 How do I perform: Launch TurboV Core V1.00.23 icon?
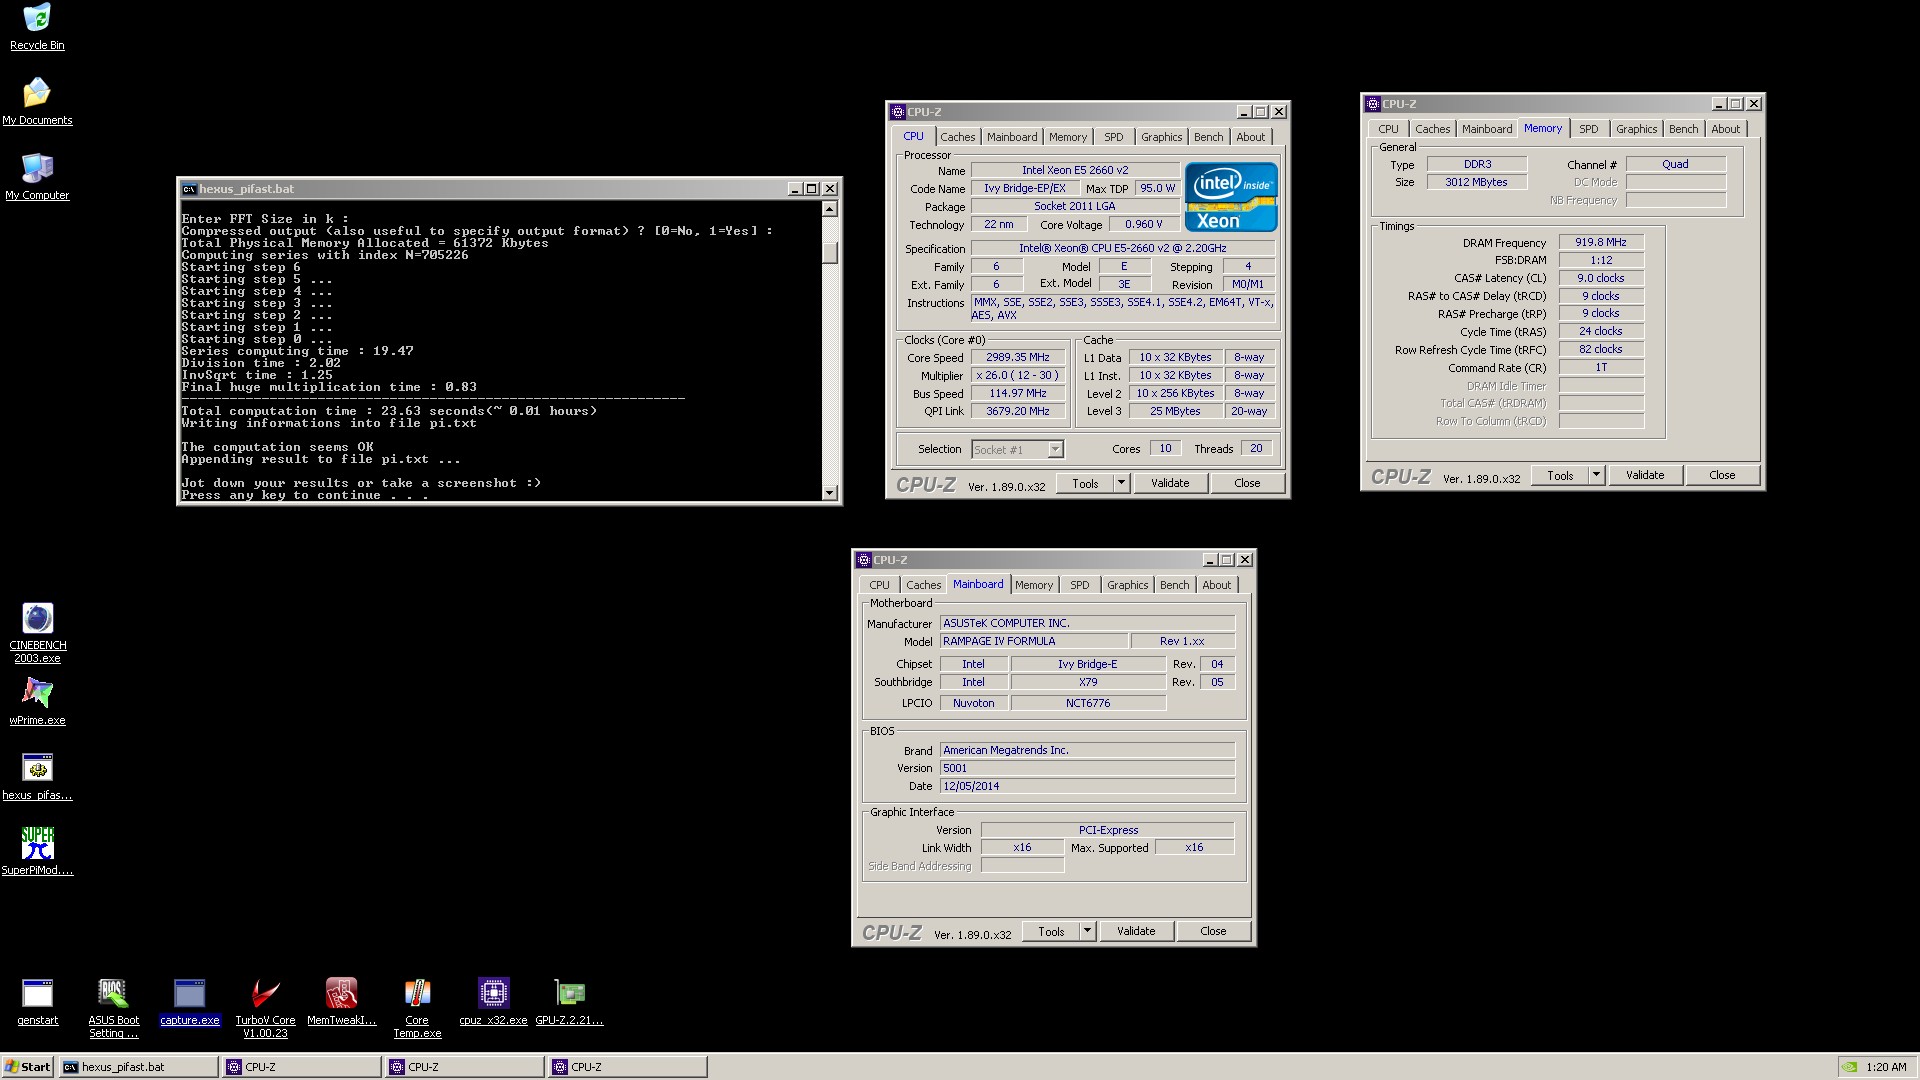point(265,1008)
